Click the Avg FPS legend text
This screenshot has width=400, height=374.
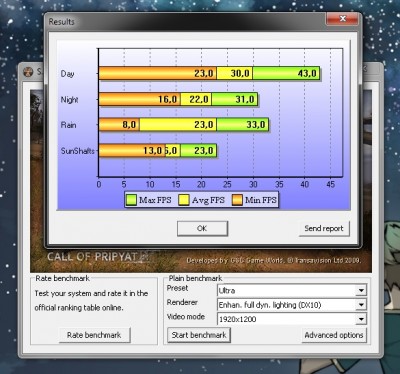pyautogui.click(x=208, y=200)
